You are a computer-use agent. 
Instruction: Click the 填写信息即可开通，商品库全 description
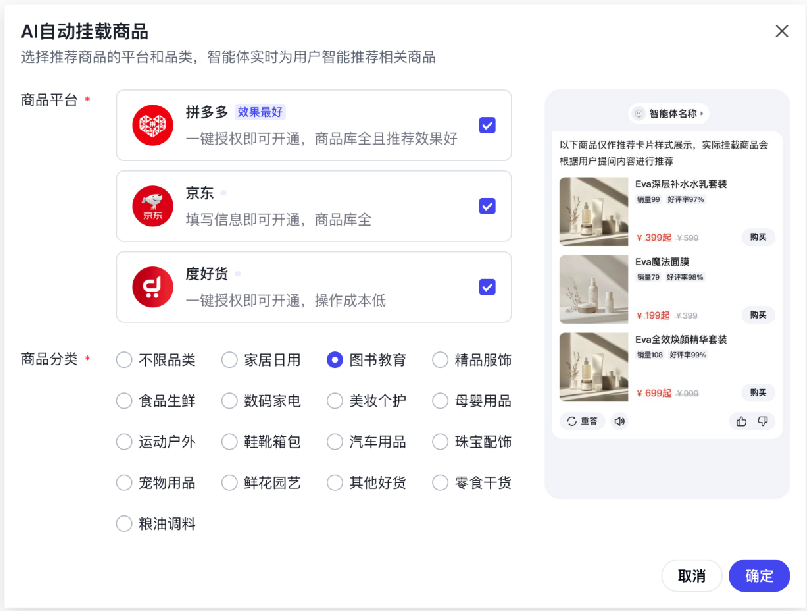(x=278, y=220)
